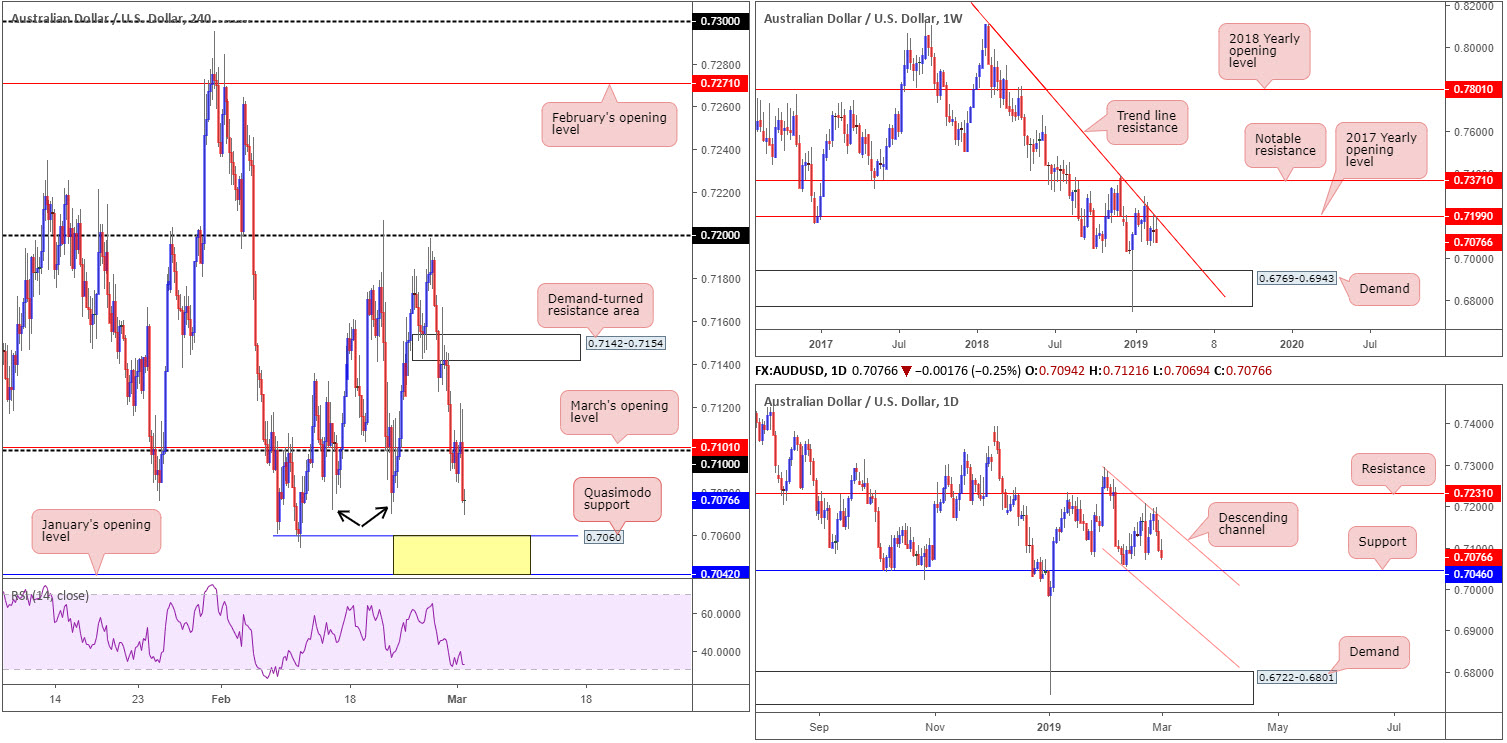Select the Demand-turned resistance area callout
Image resolution: width=1507 pixels, height=743 pixels.
click(595, 305)
